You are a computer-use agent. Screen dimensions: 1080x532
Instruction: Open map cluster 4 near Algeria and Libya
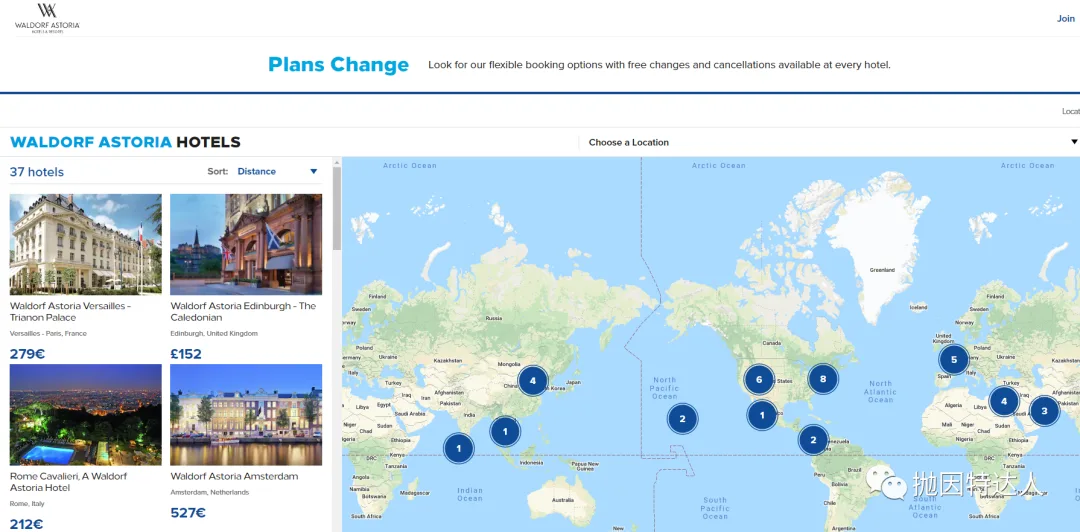click(1003, 401)
